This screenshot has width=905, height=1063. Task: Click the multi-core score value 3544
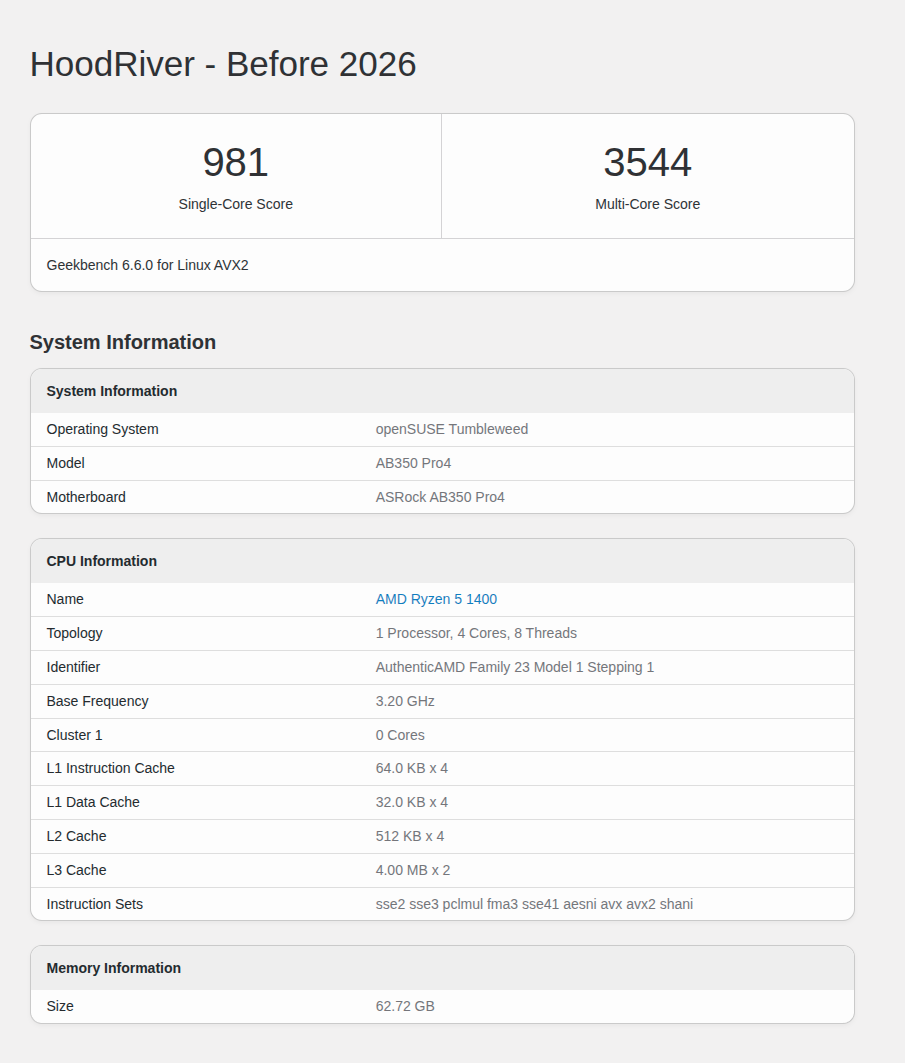pos(647,163)
